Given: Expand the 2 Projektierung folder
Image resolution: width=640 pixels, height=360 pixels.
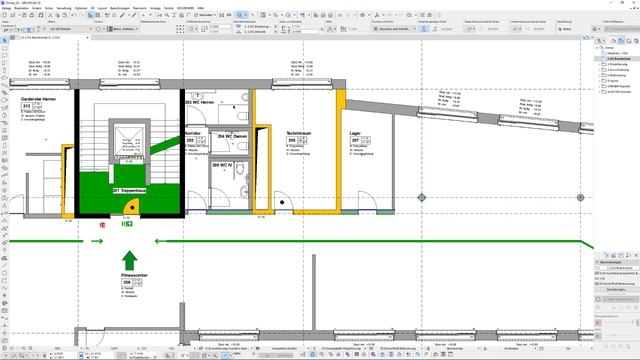Looking at the screenshot, I should point(600,64).
